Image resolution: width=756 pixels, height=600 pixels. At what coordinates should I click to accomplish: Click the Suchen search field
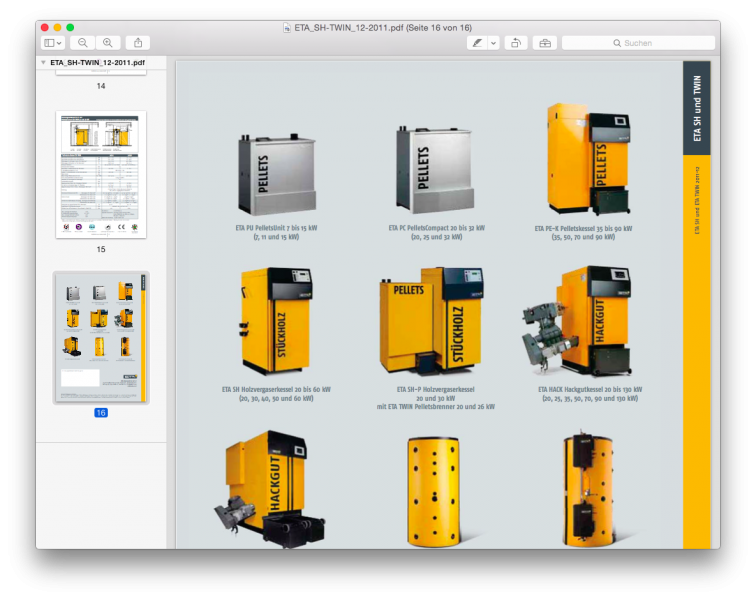[638, 43]
